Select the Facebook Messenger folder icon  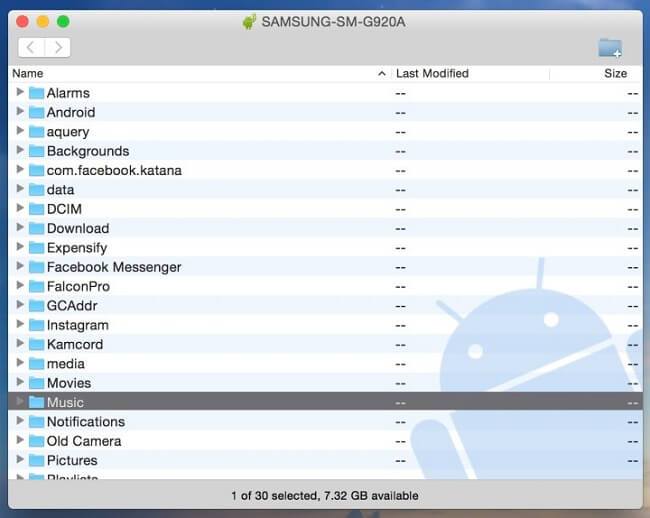click(36, 267)
